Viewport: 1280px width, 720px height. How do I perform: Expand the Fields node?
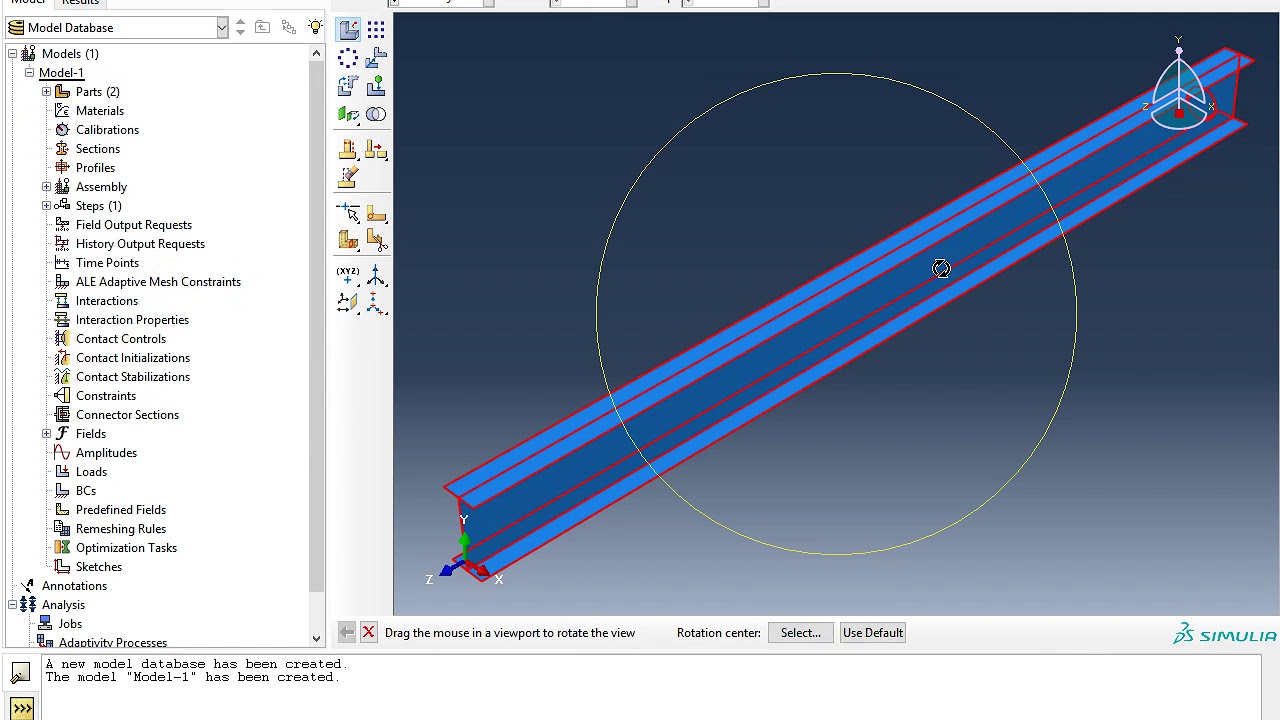coord(46,434)
